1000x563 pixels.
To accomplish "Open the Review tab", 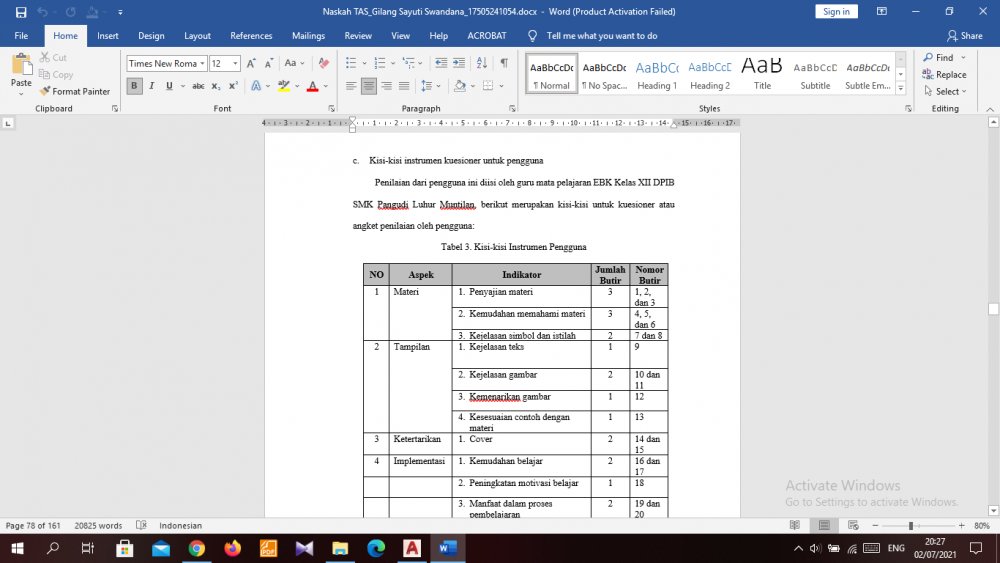I will point(358,36).
